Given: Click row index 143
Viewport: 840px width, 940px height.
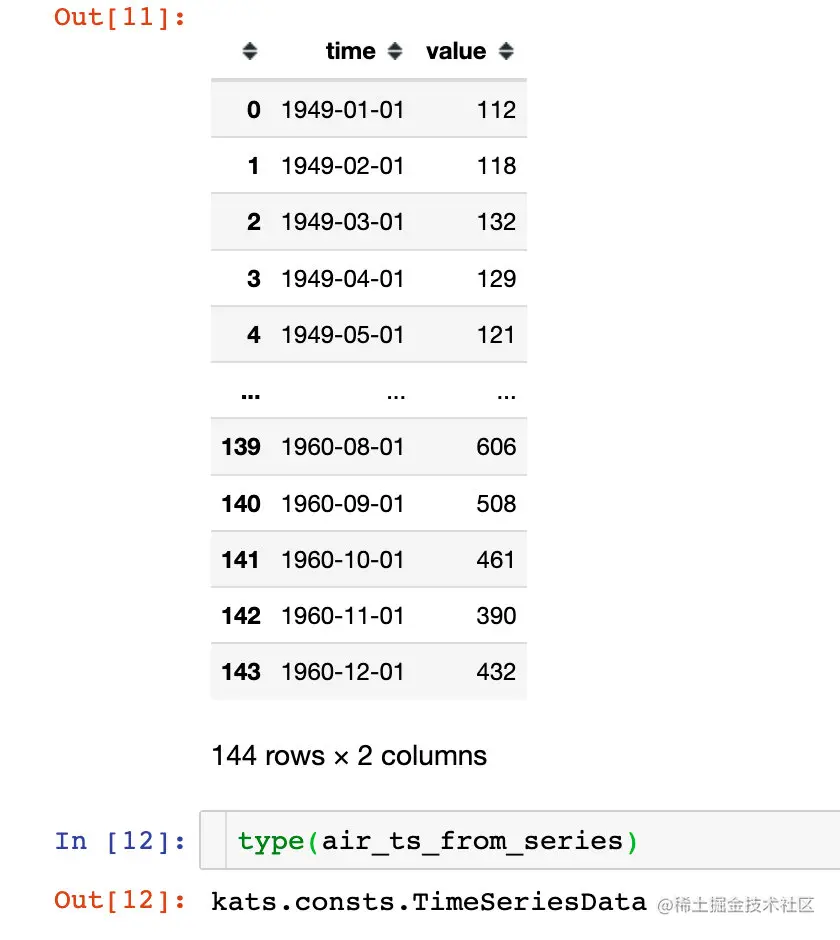Looking at the screenshot, I should pos(241,671).
